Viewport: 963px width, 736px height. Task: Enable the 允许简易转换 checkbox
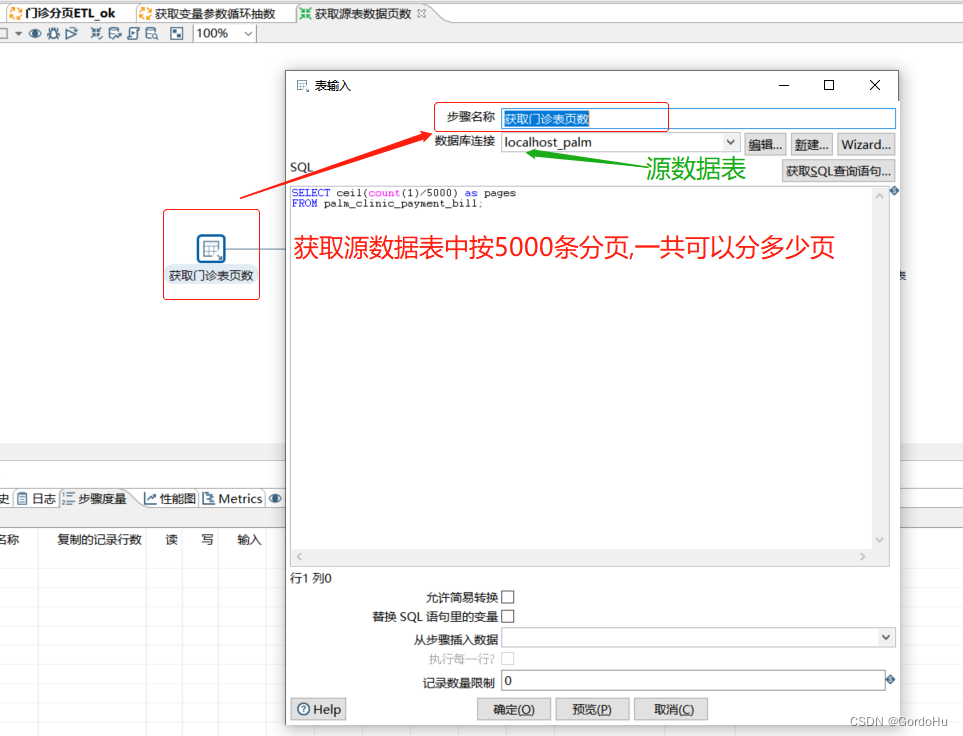508,597
